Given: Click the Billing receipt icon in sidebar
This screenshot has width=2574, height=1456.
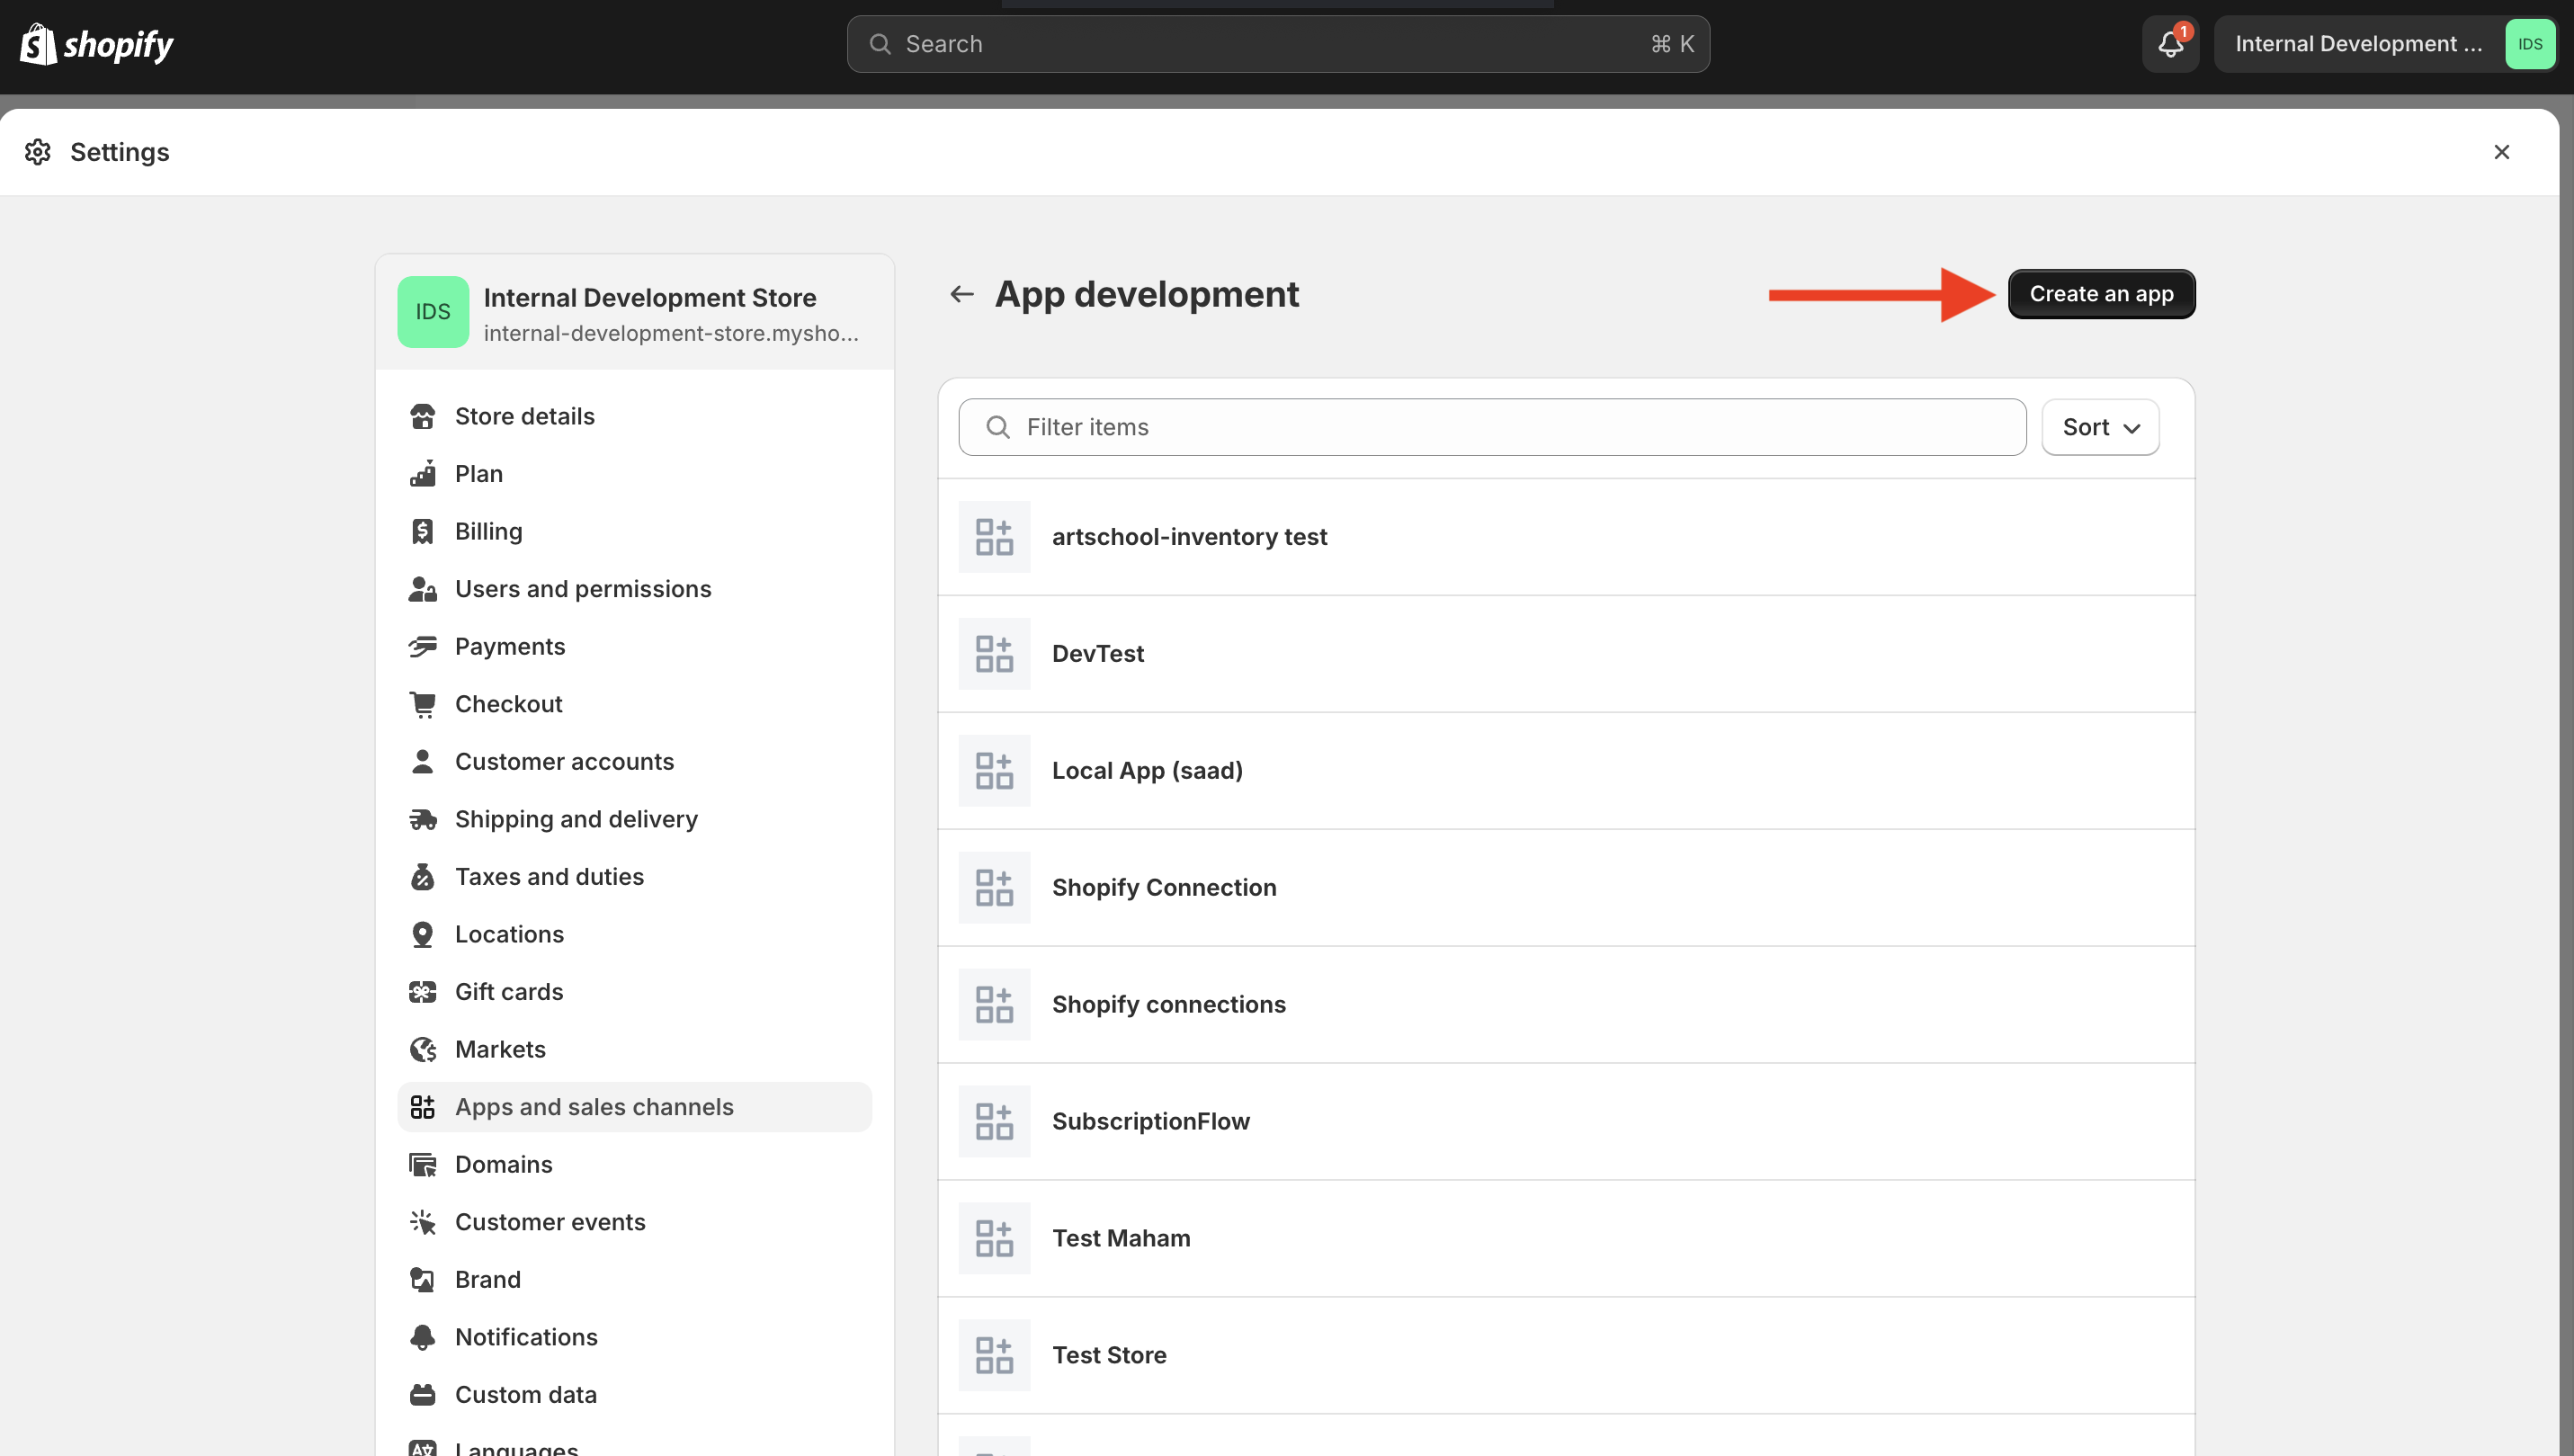Looking at the screenshot, I should 422,531.
